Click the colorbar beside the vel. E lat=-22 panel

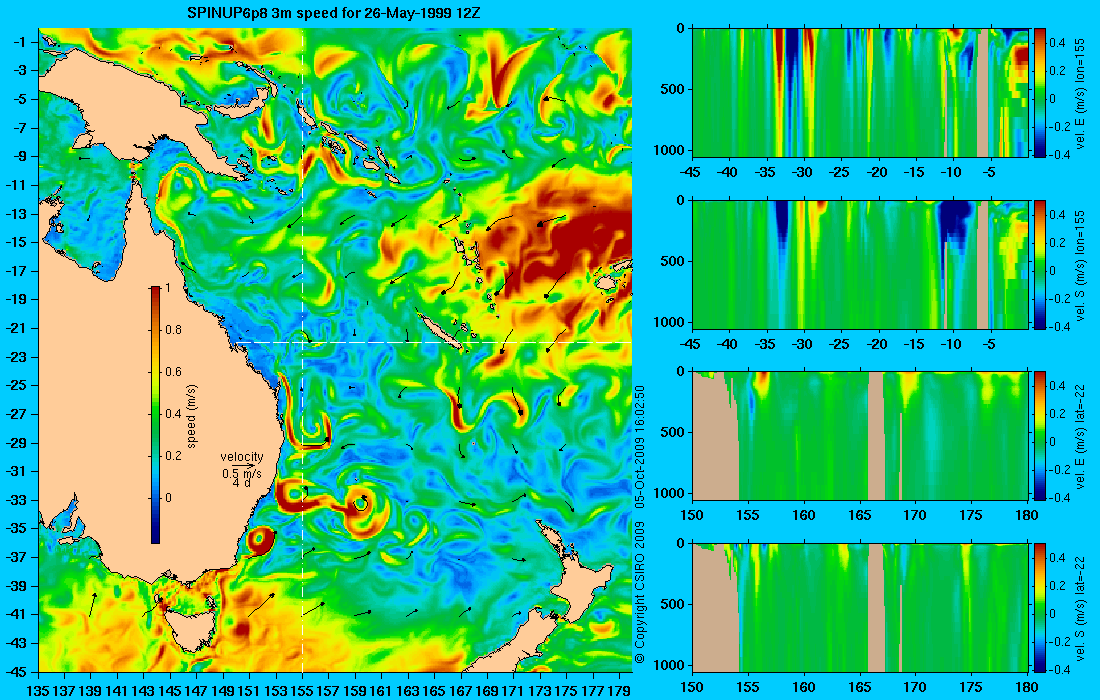pos(1040,436)
